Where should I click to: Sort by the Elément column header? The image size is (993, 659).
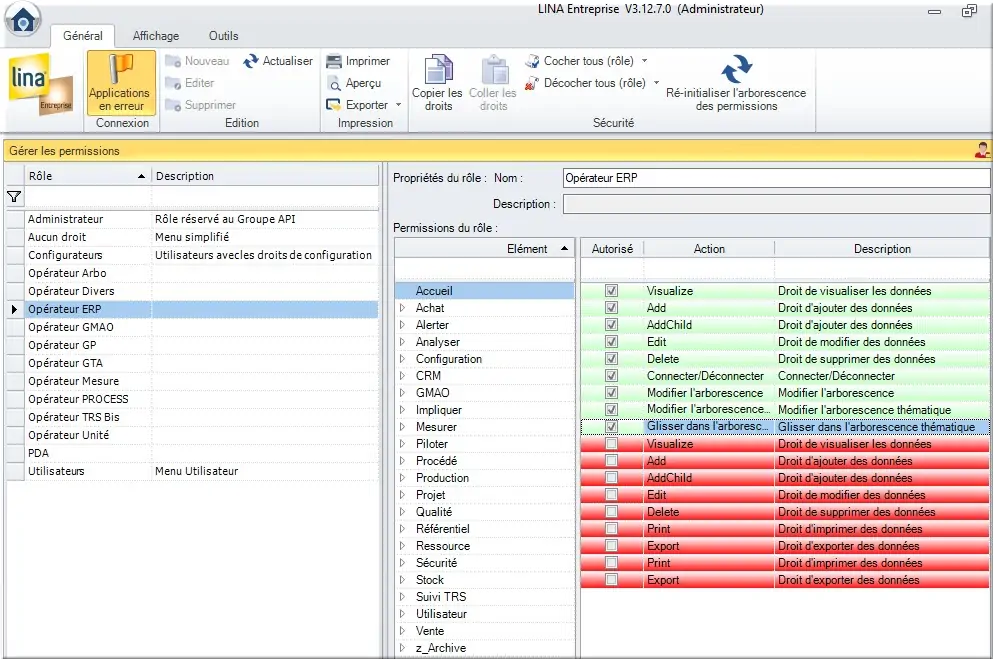tap(484, 249)
